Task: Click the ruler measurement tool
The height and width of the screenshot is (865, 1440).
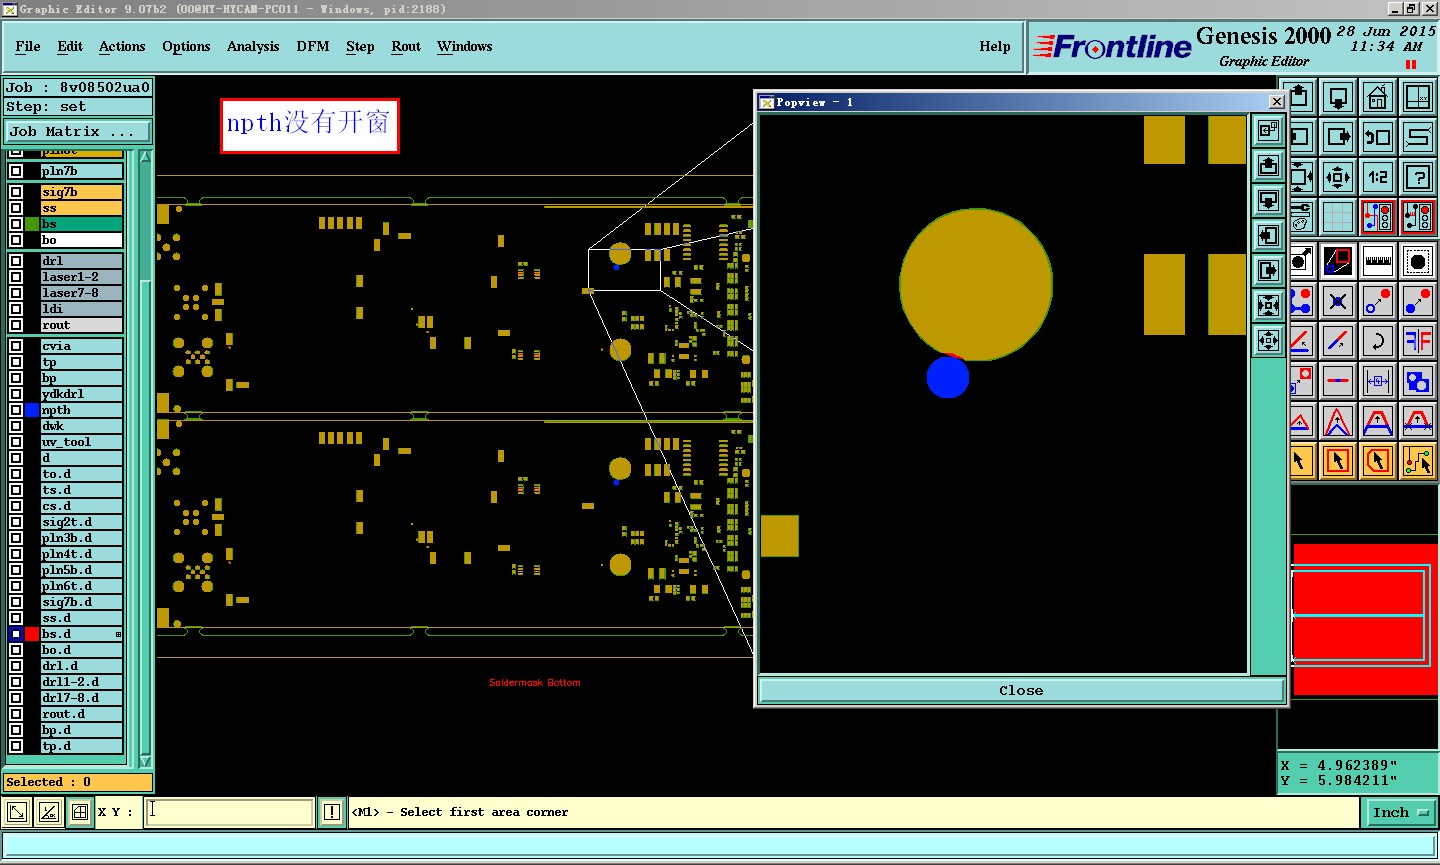Action: pyautogui.click(x=1378, y=261)
